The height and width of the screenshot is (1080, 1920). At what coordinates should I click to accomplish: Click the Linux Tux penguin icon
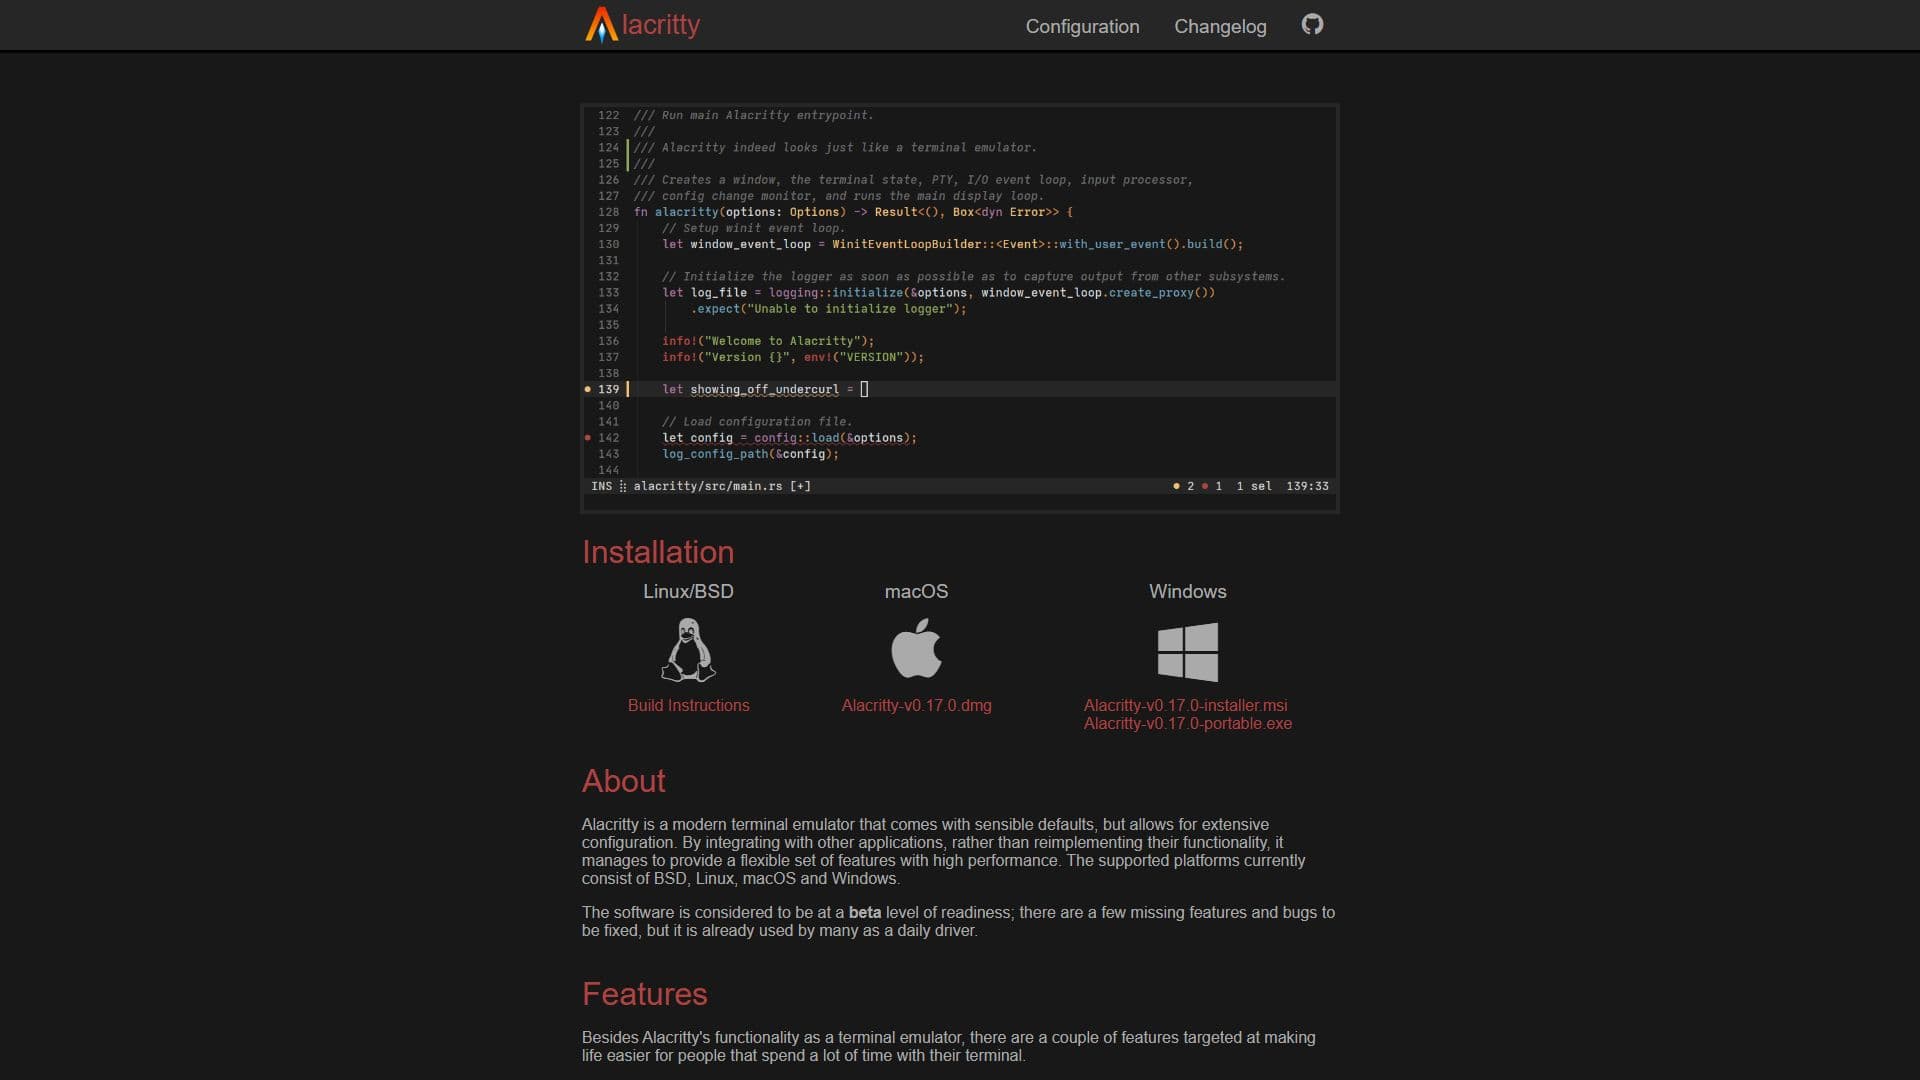688,650
